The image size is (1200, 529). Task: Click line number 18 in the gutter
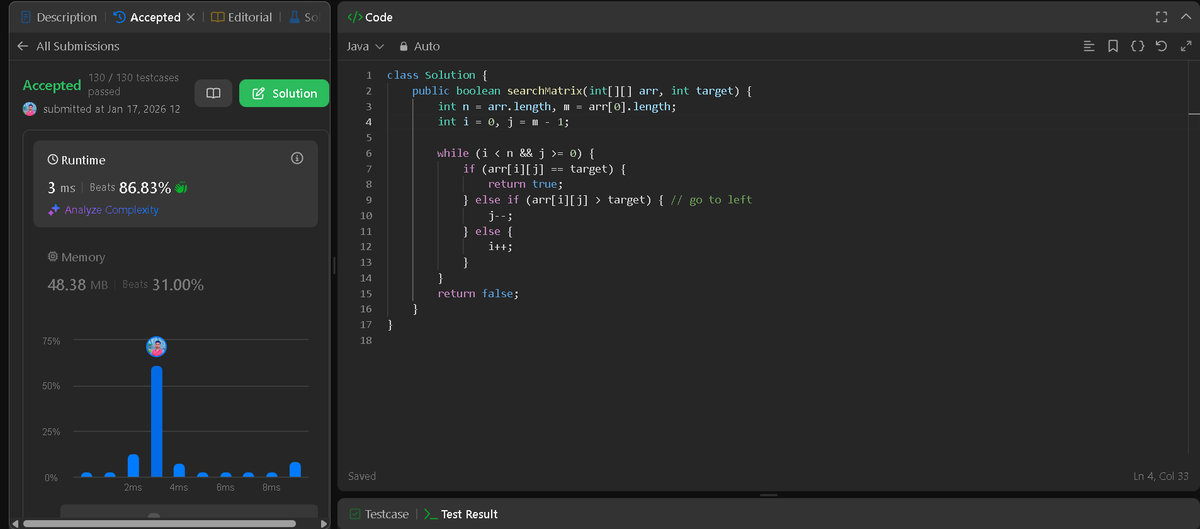point(365,341)
